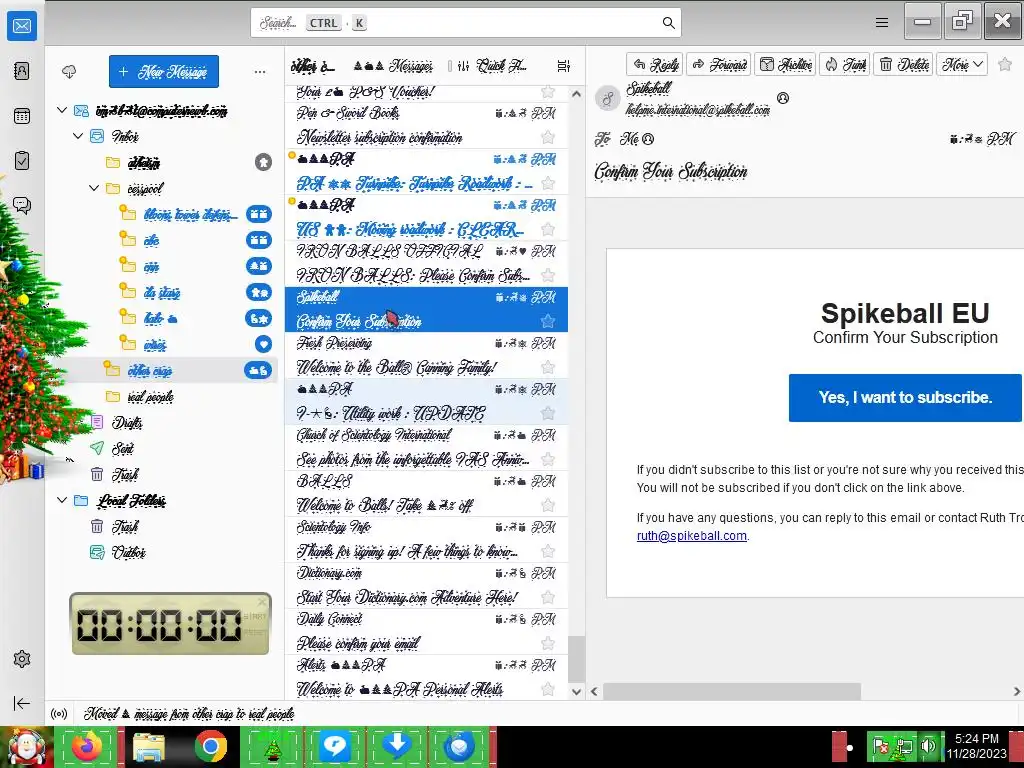
Task: Open the Church of Scientology International email
Action: pos(426,447)
